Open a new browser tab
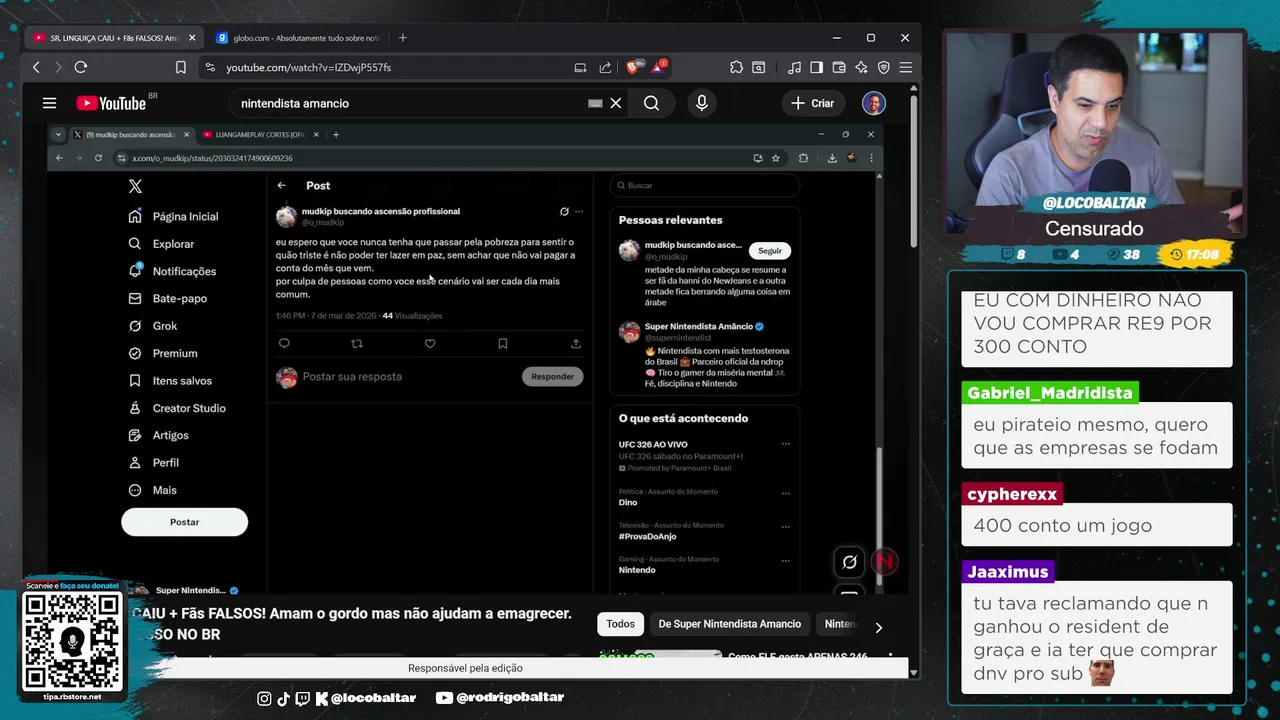Screen dimensions: 1280x720 pyautogui.click(x=402, y=38)
